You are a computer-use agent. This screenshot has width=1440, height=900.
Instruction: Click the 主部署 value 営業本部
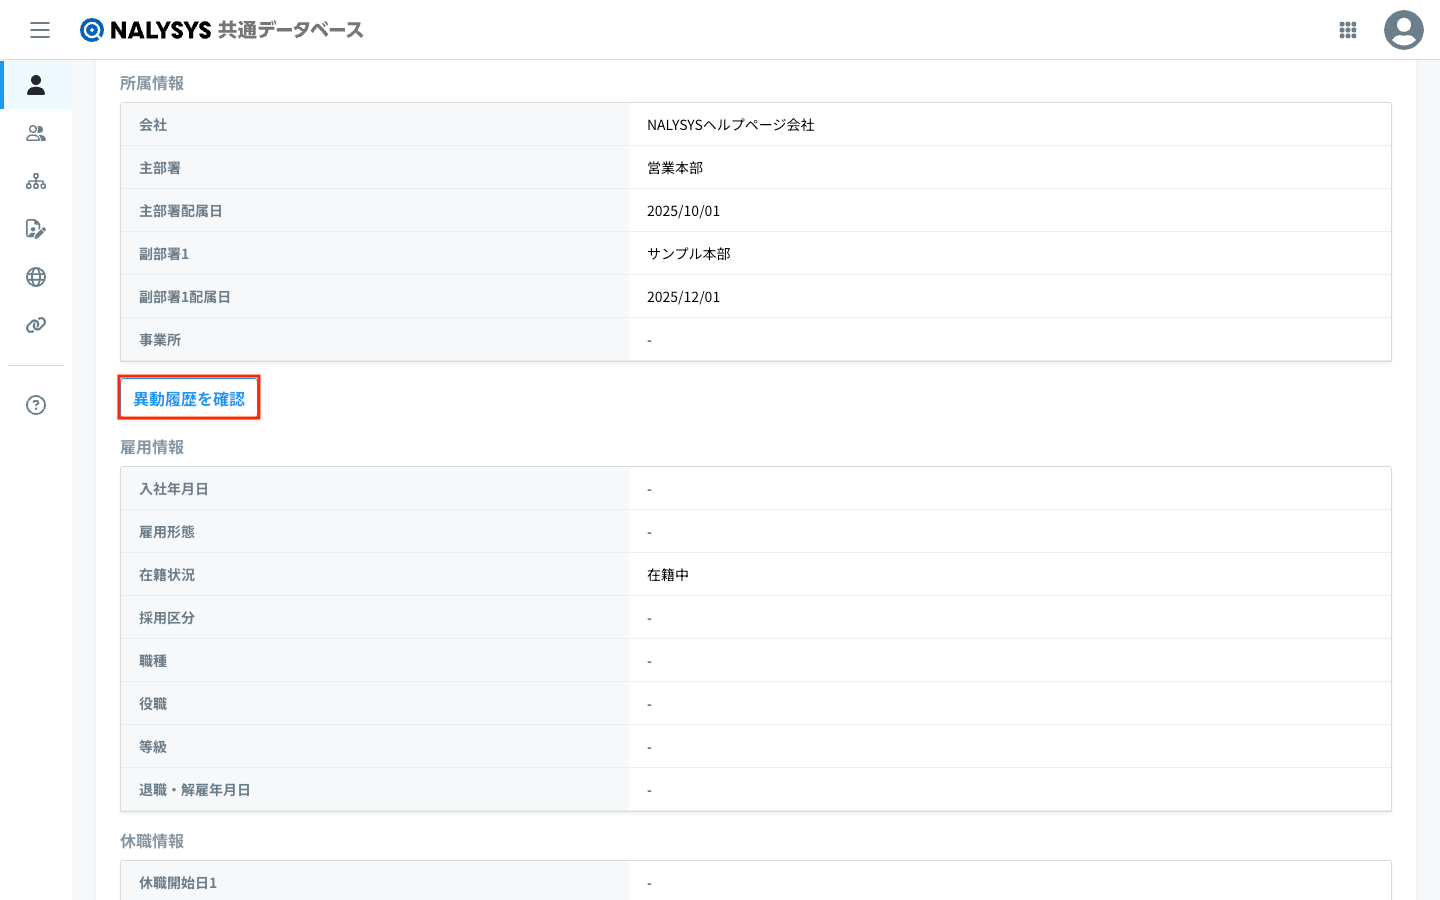pyautogui.click(x=675, y=168)
